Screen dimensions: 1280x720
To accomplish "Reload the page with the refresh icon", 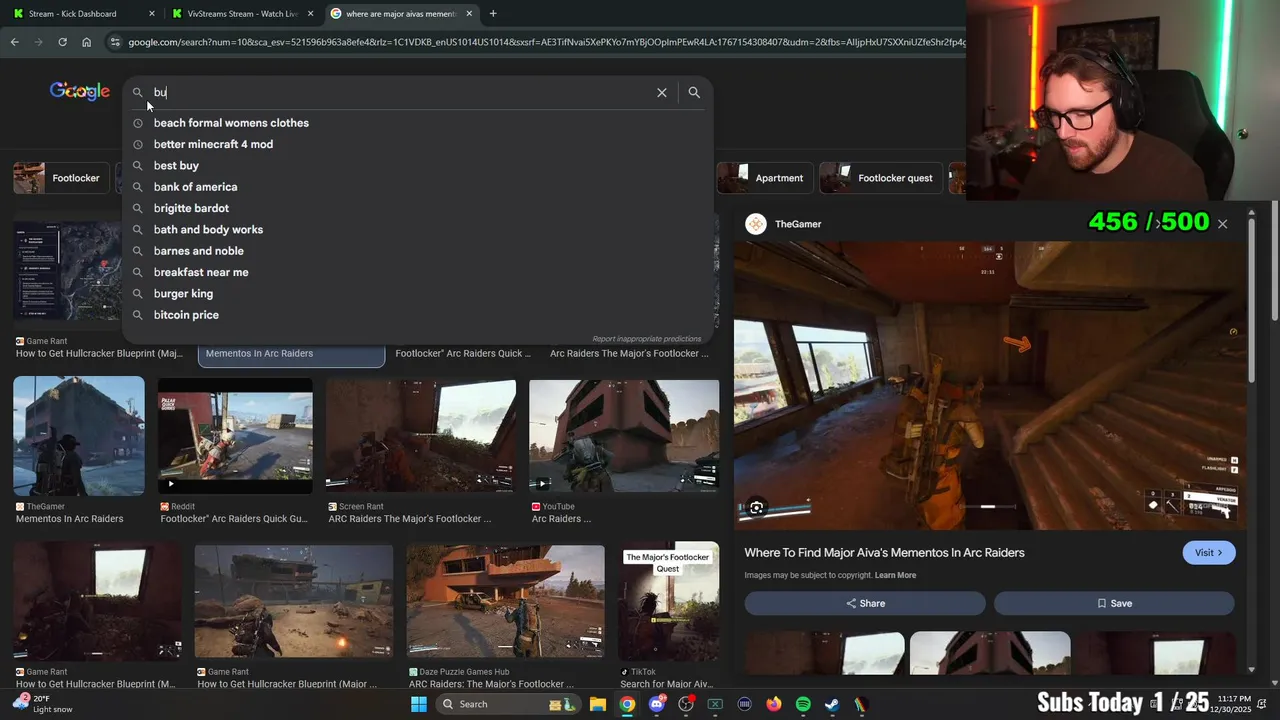I will point(62,42).
